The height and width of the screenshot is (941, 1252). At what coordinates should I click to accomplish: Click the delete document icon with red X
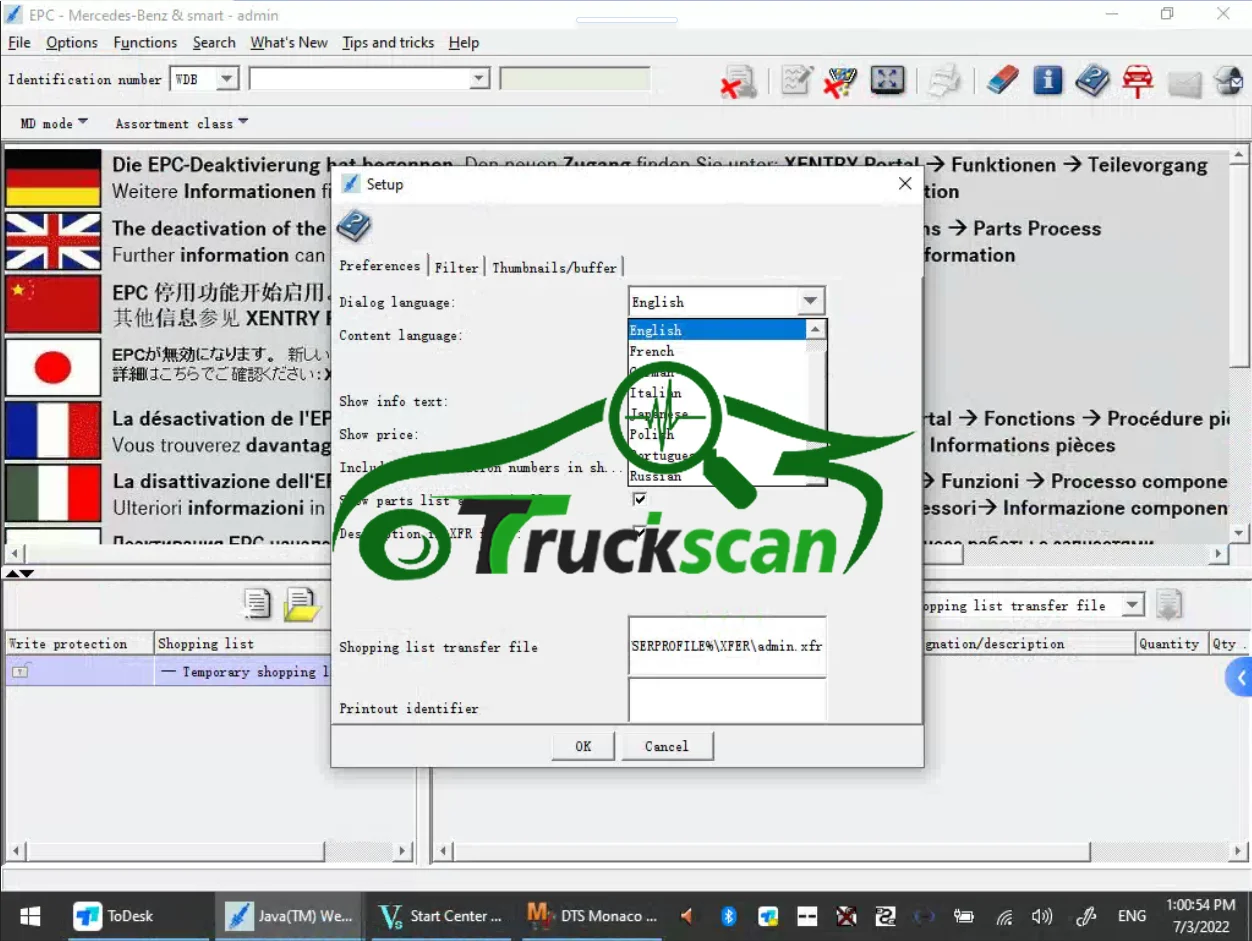[x=738, y=81]
